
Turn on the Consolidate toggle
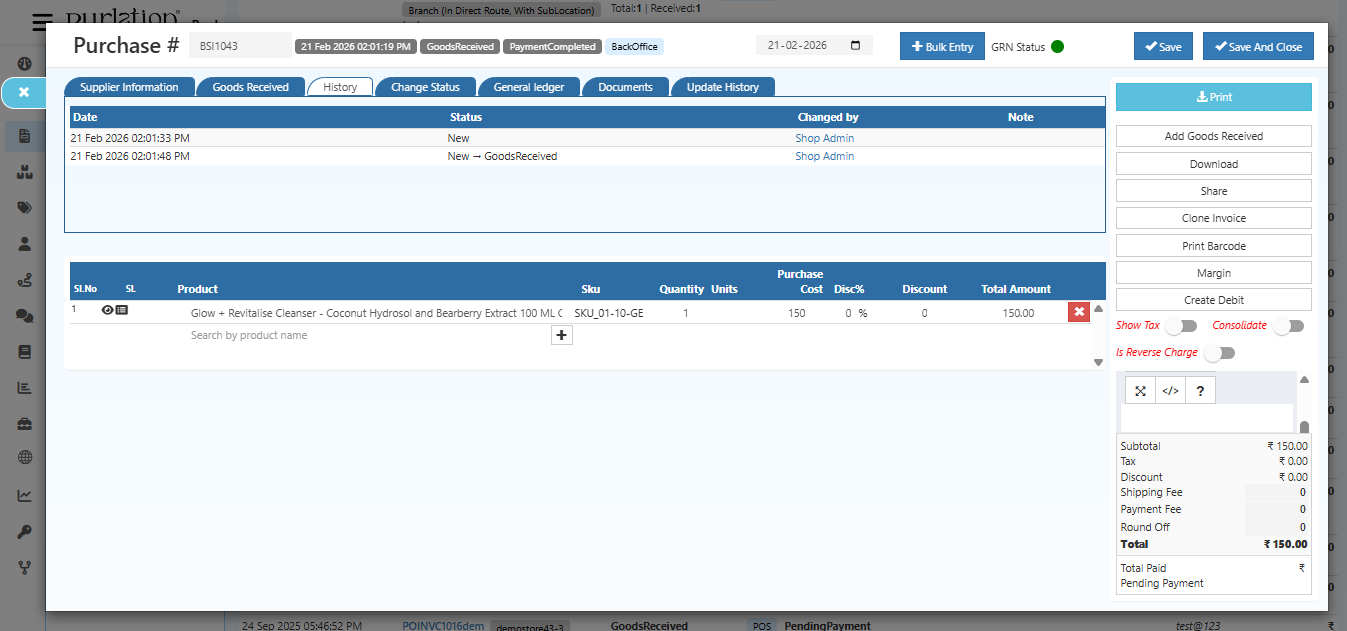1288,325
